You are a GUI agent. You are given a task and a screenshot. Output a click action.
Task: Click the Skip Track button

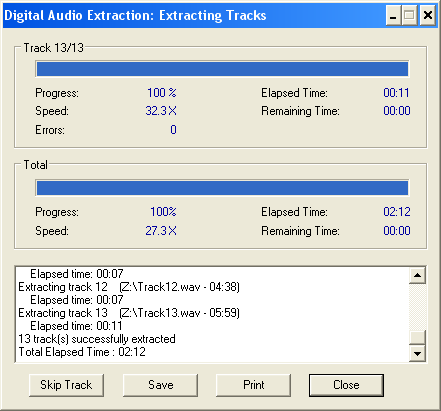point(66,385)
